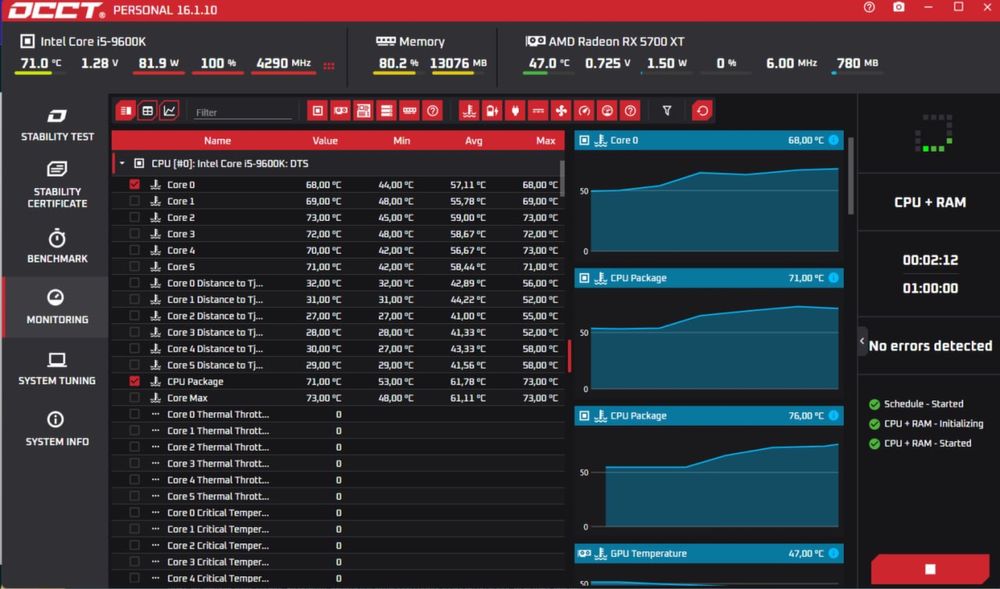This screenshot has width=1000, height=589.
Task: Check the Core Max checkbox
Action: 134,398
